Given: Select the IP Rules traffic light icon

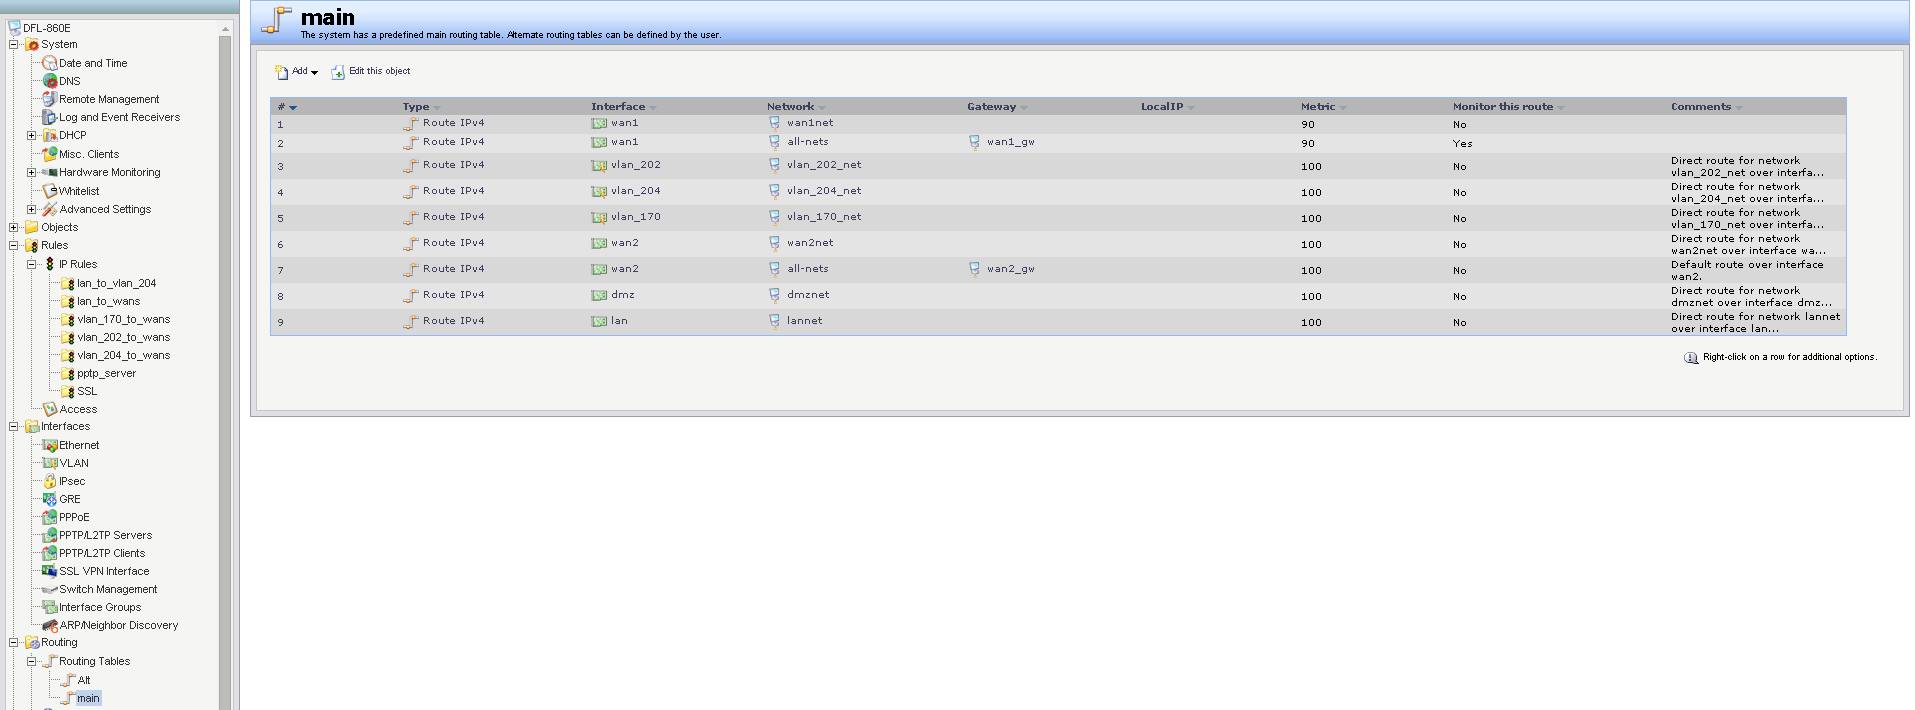Looking at the screenshot, I should [49, 264].
